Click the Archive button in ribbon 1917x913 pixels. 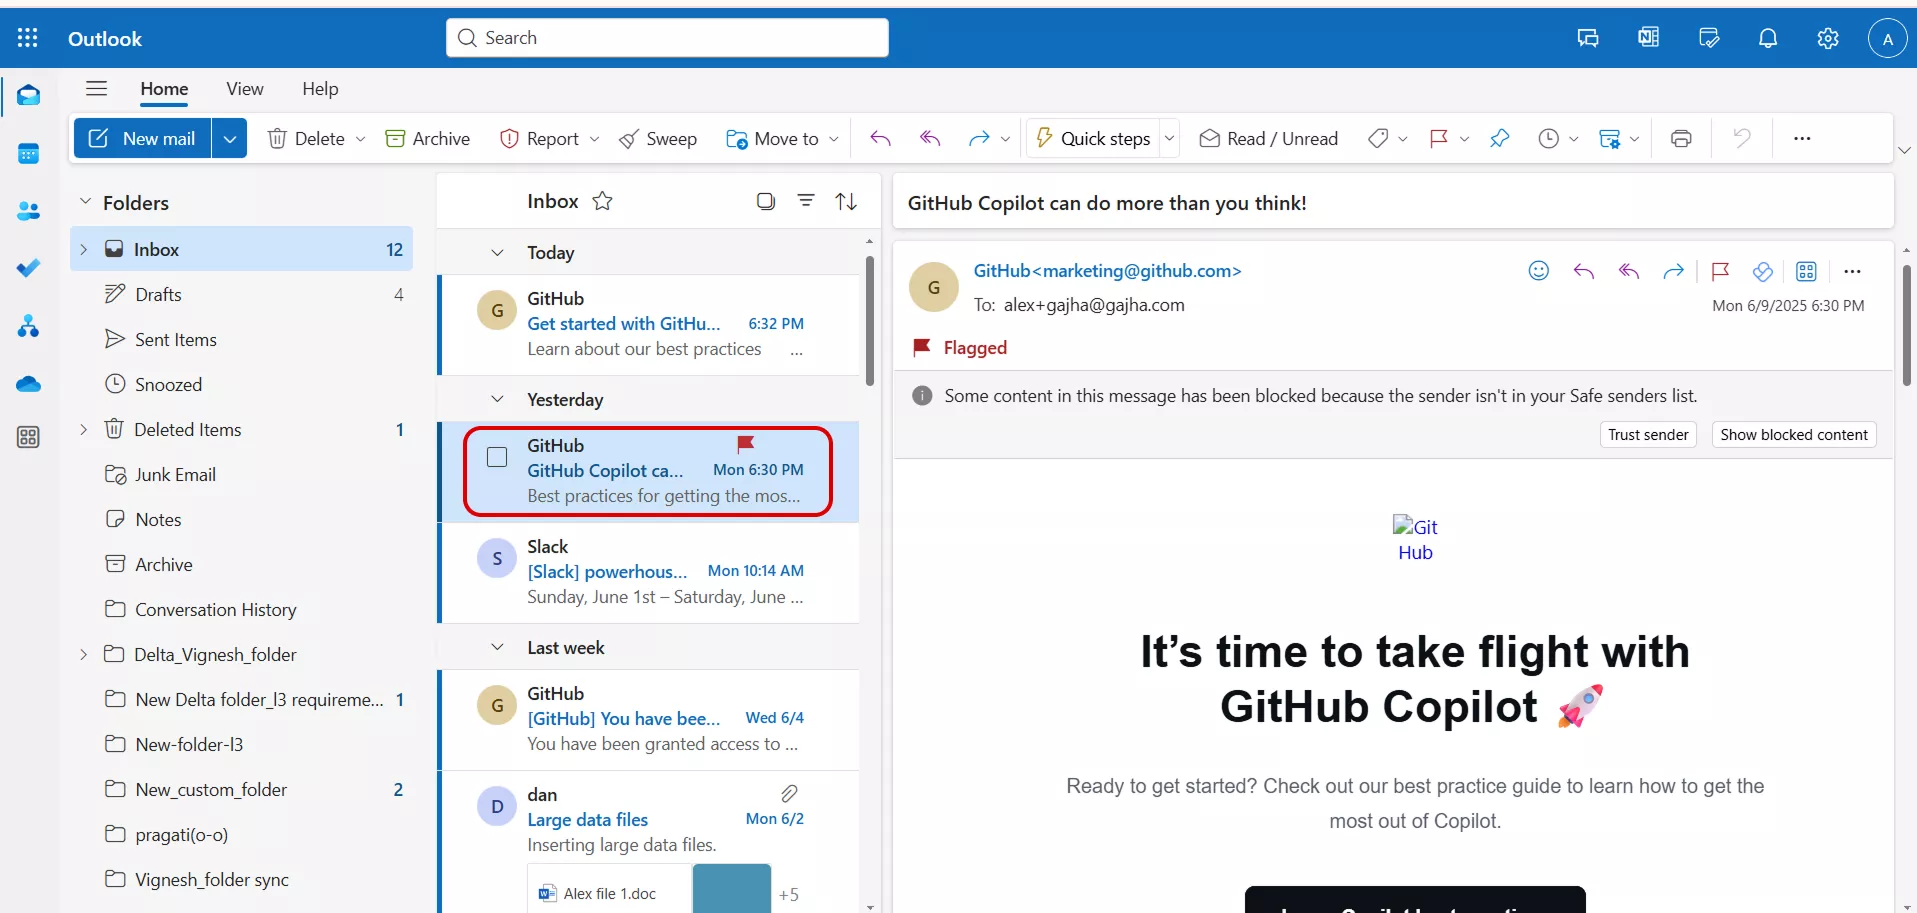[x=427, y=139]
